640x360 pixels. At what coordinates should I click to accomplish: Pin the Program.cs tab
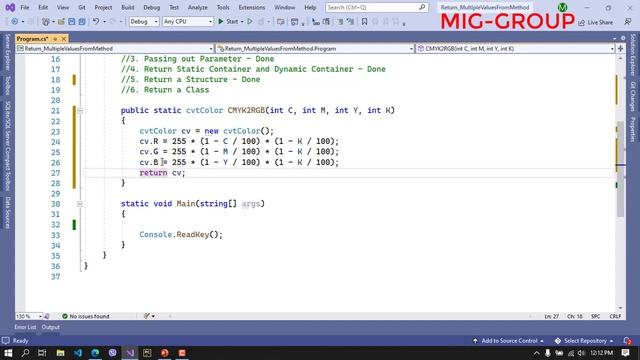click(55, 39)
